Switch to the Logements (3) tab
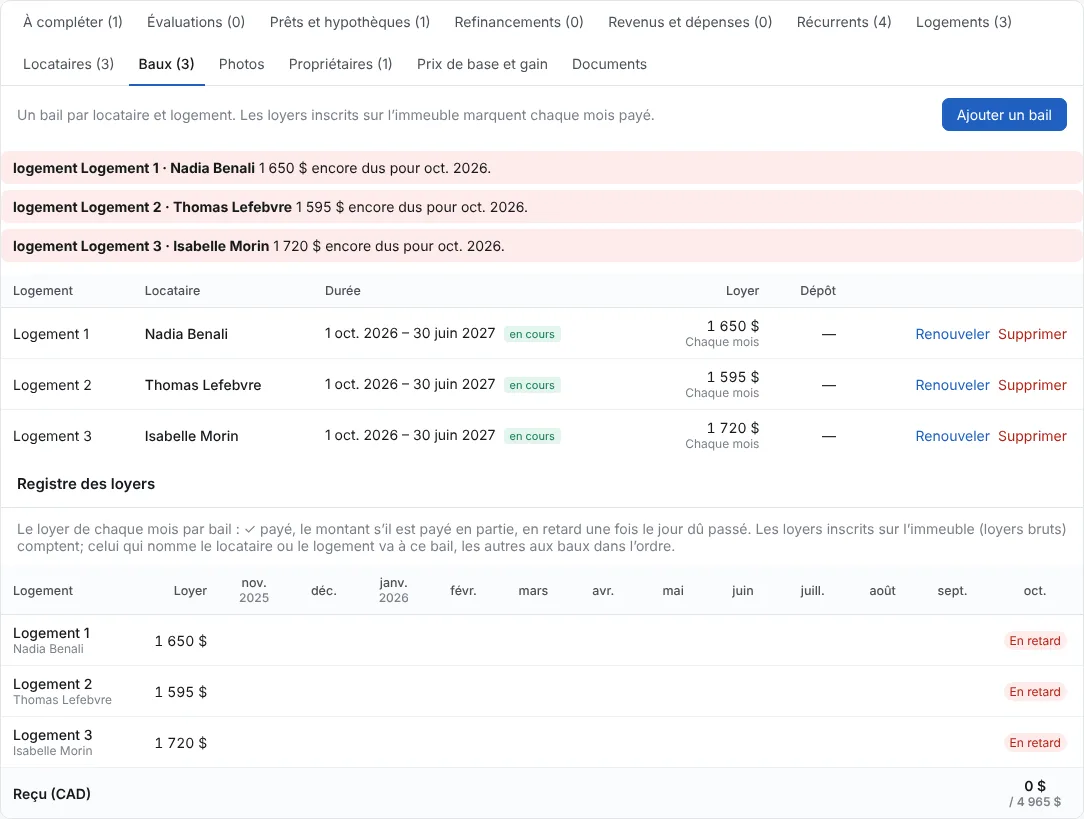1084x819 pixels. 964,22
